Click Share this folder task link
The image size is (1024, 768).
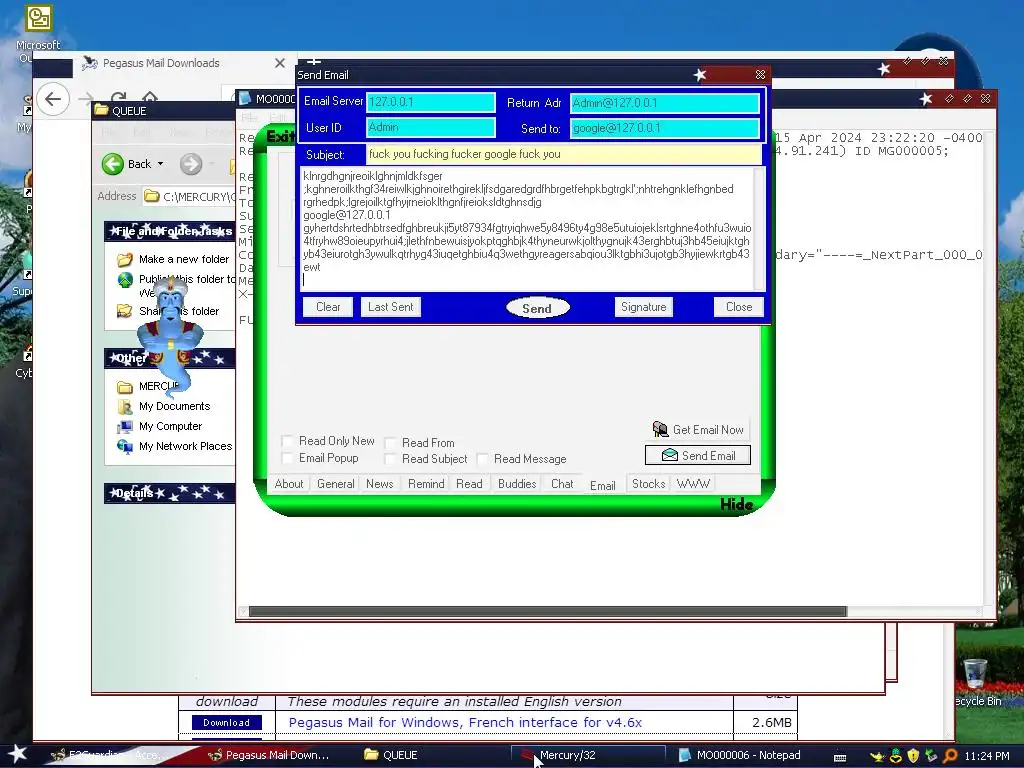pyautogui.click(x=178, y=312)
